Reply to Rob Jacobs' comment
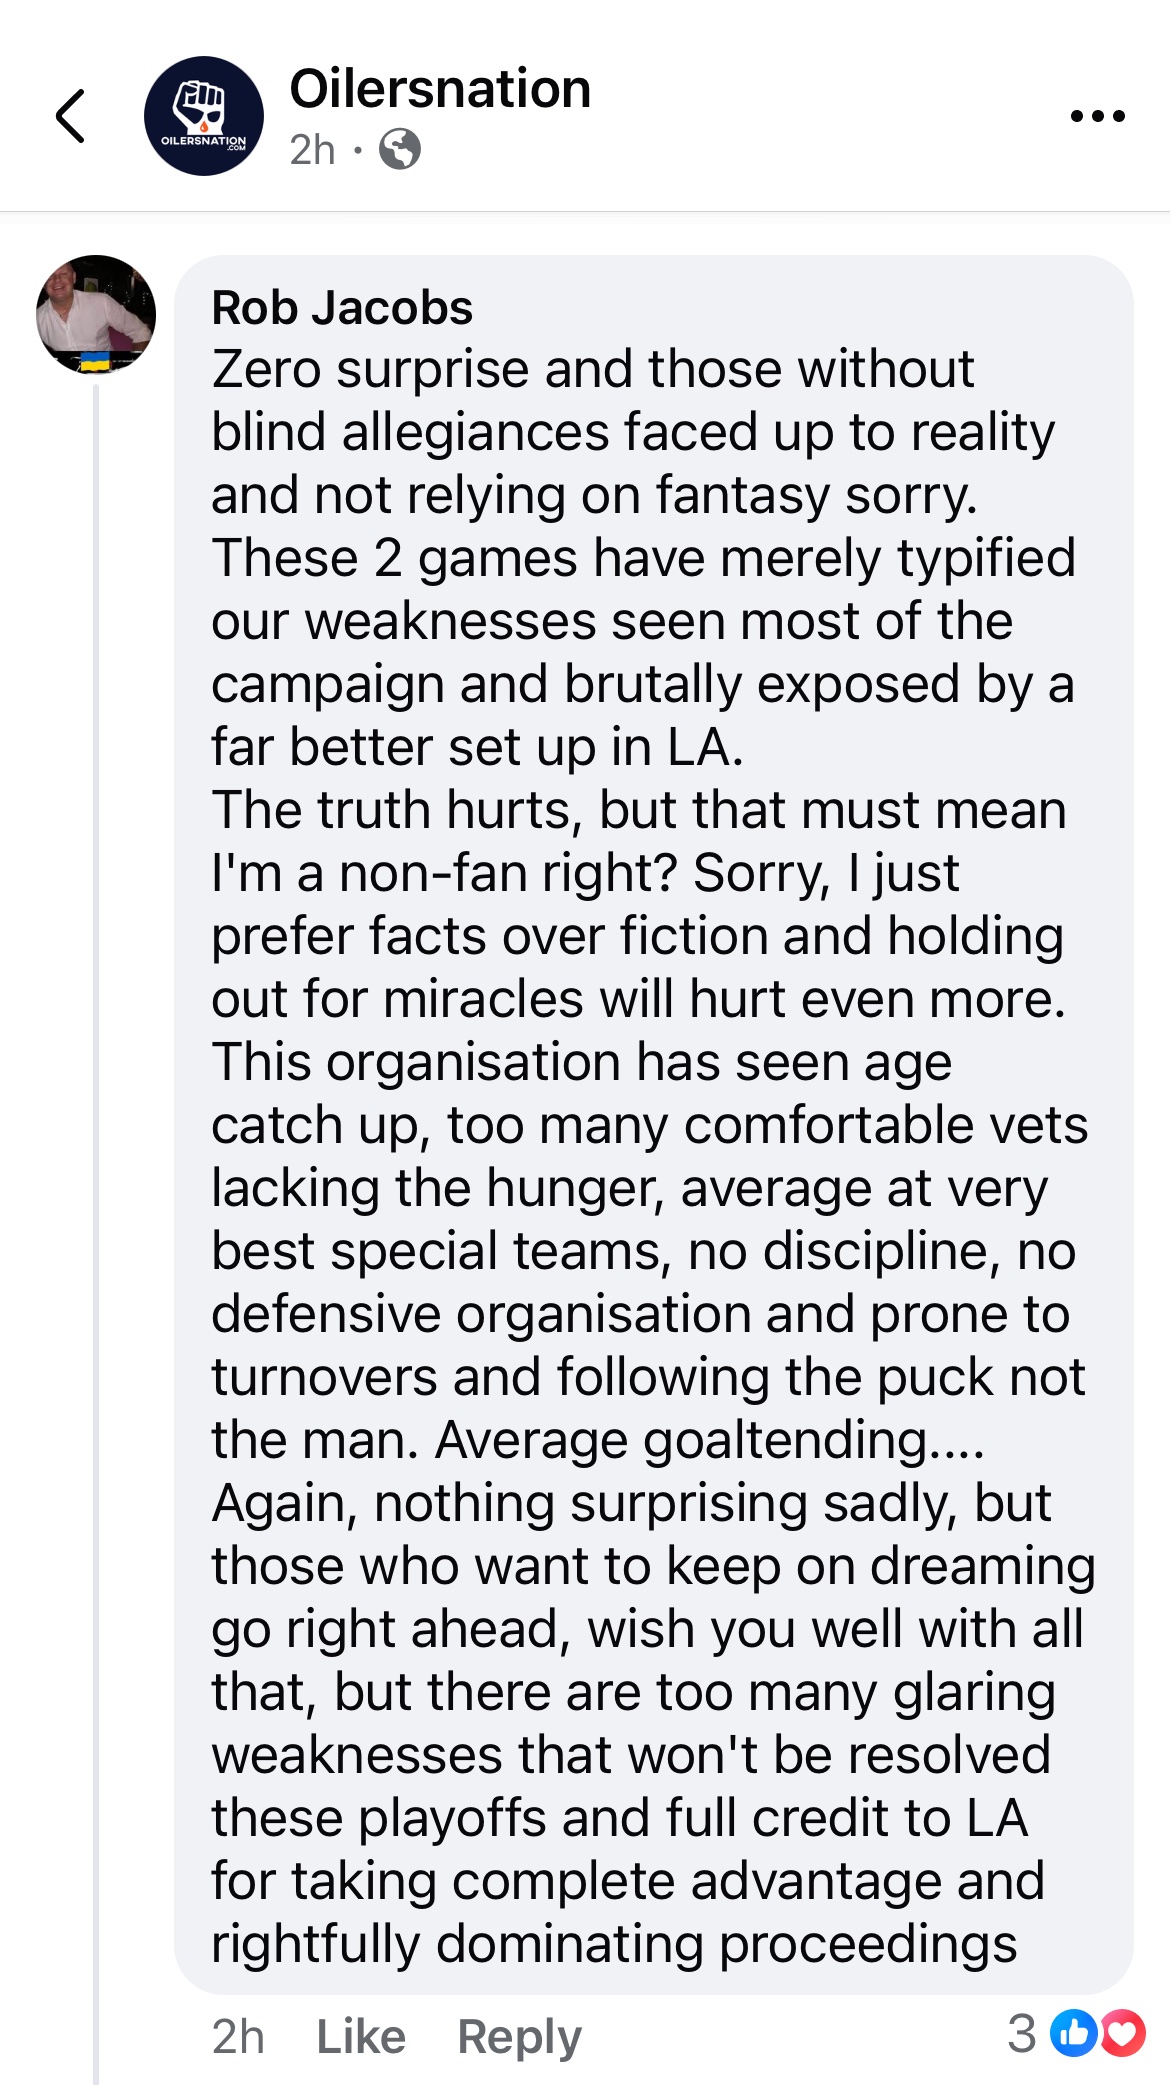Viewport: 1170px width, 2085px height. 519,2037
